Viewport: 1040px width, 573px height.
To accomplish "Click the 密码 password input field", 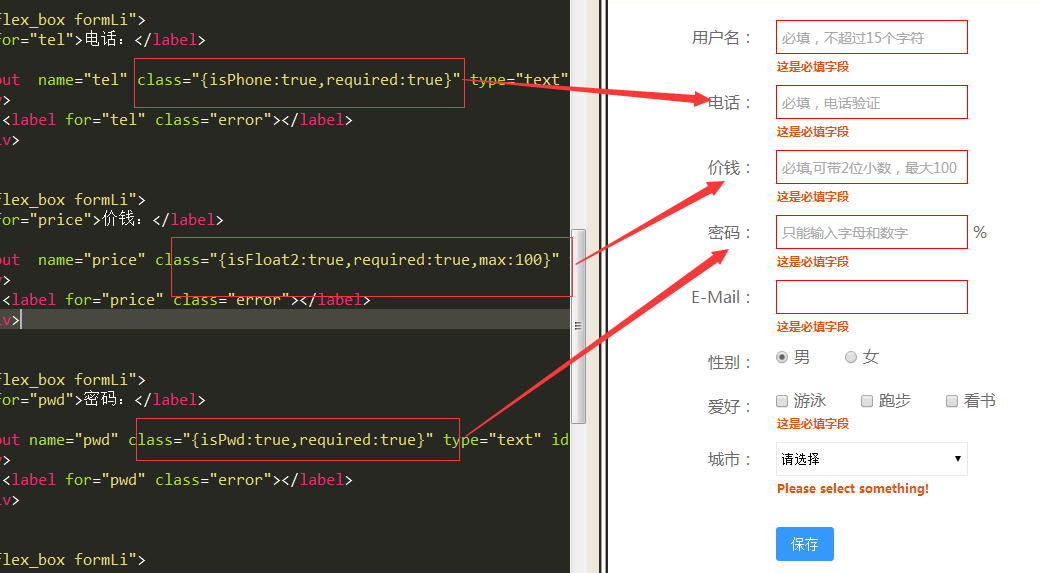I will tap(872, 232).
